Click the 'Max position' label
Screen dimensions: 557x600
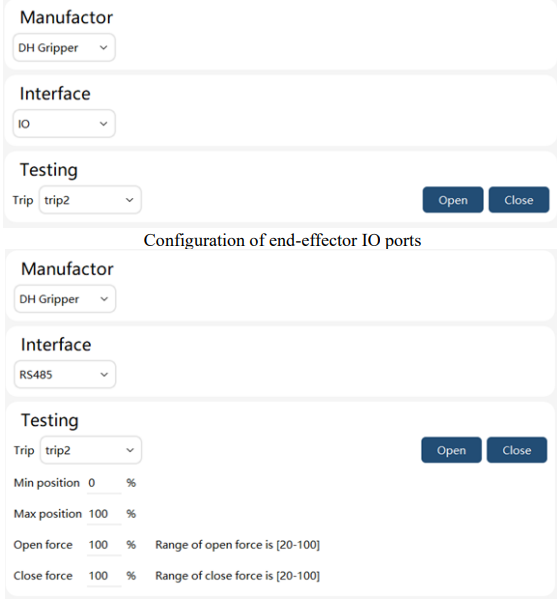coord(48,514)
